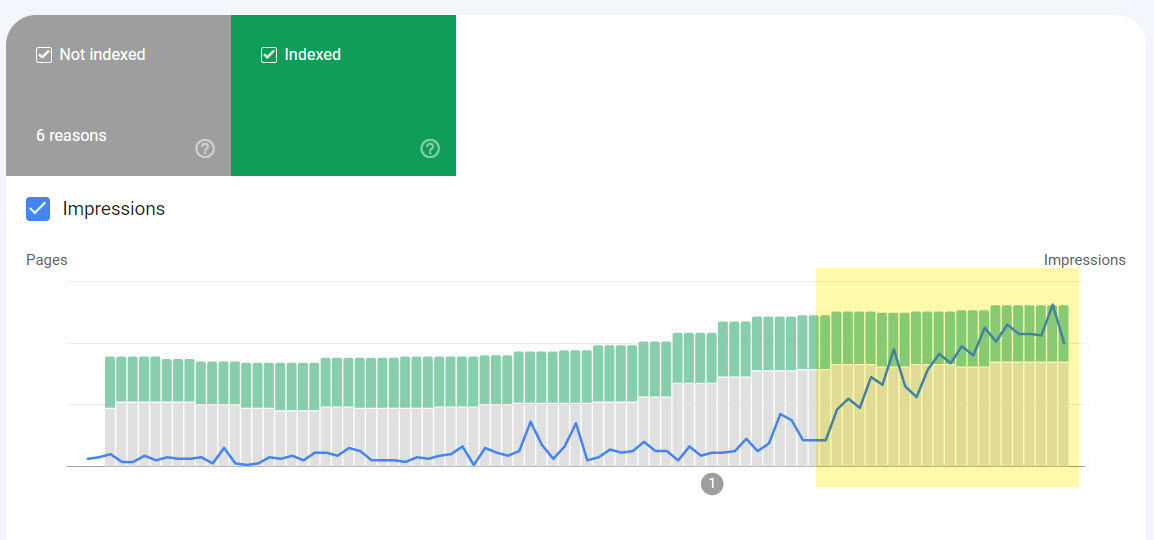This screenshot has height=540, width=1154.
Task: Click the last green bar in chart
Action: [x=1063, y=333]
